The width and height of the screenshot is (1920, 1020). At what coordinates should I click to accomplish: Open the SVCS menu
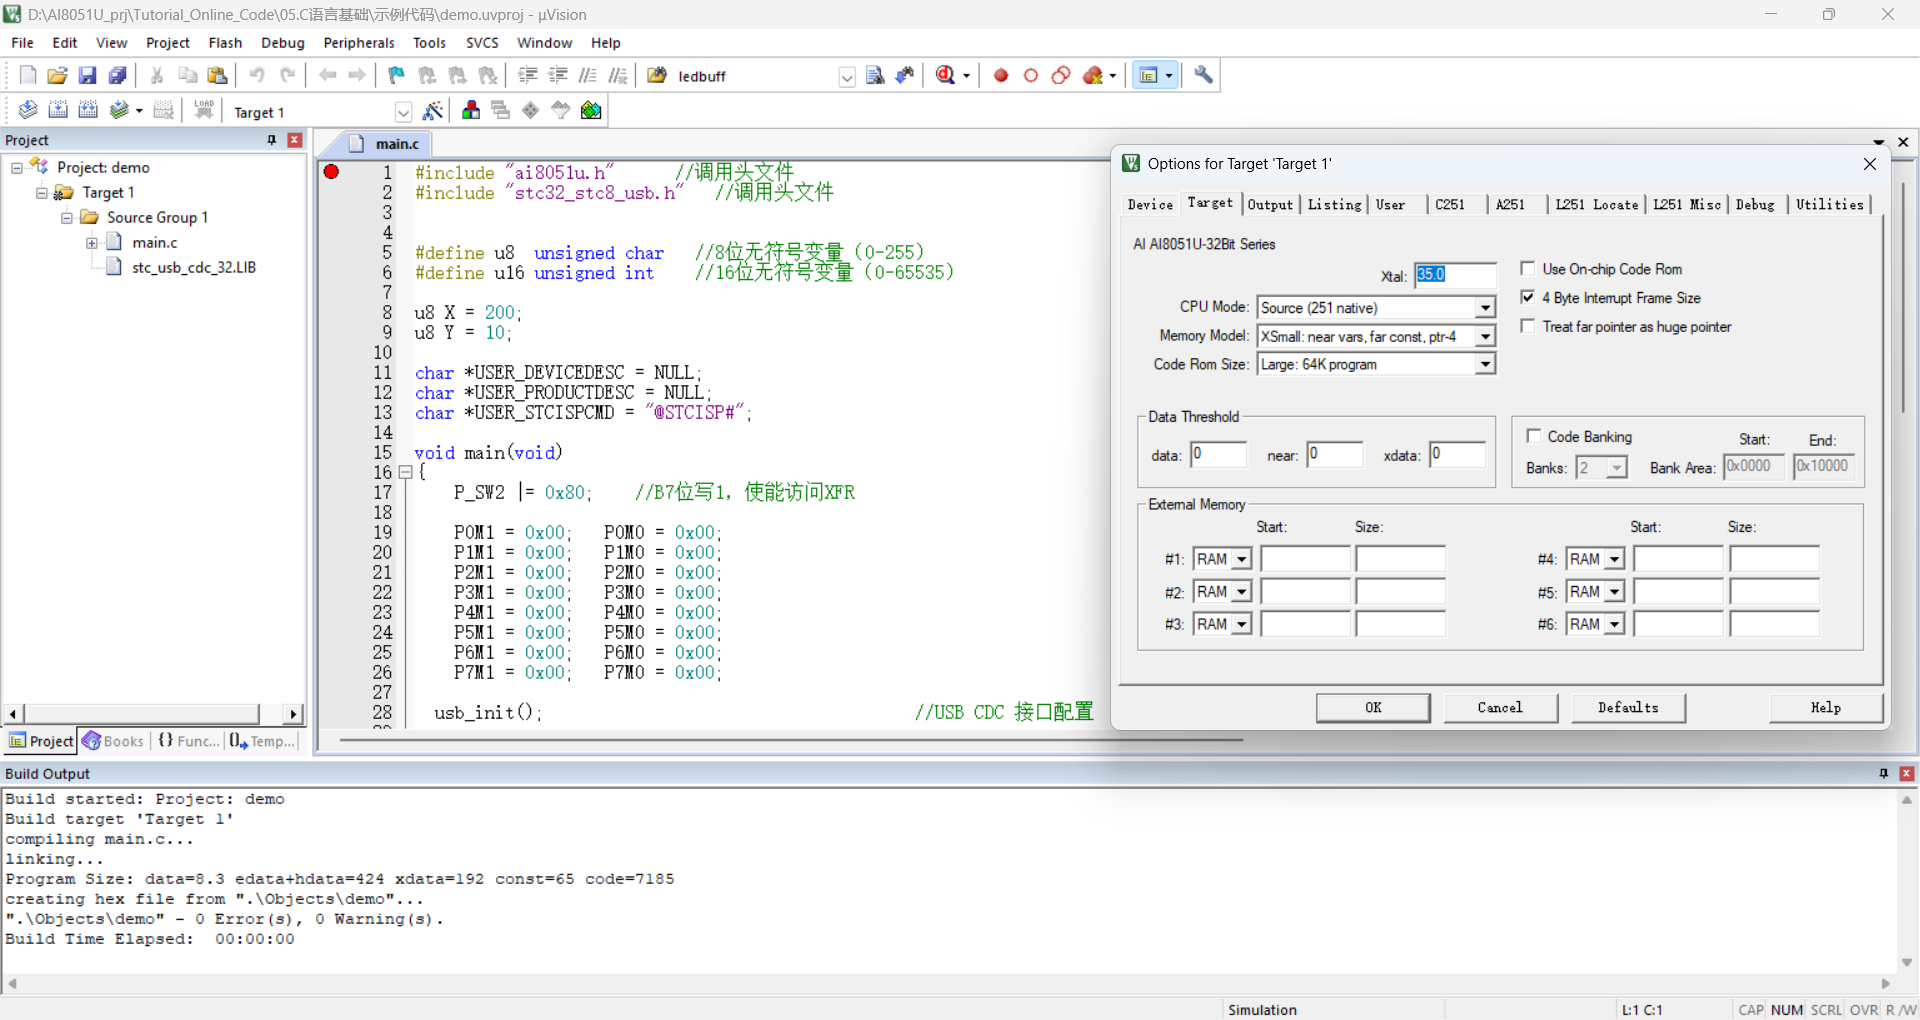click(482, 43)
